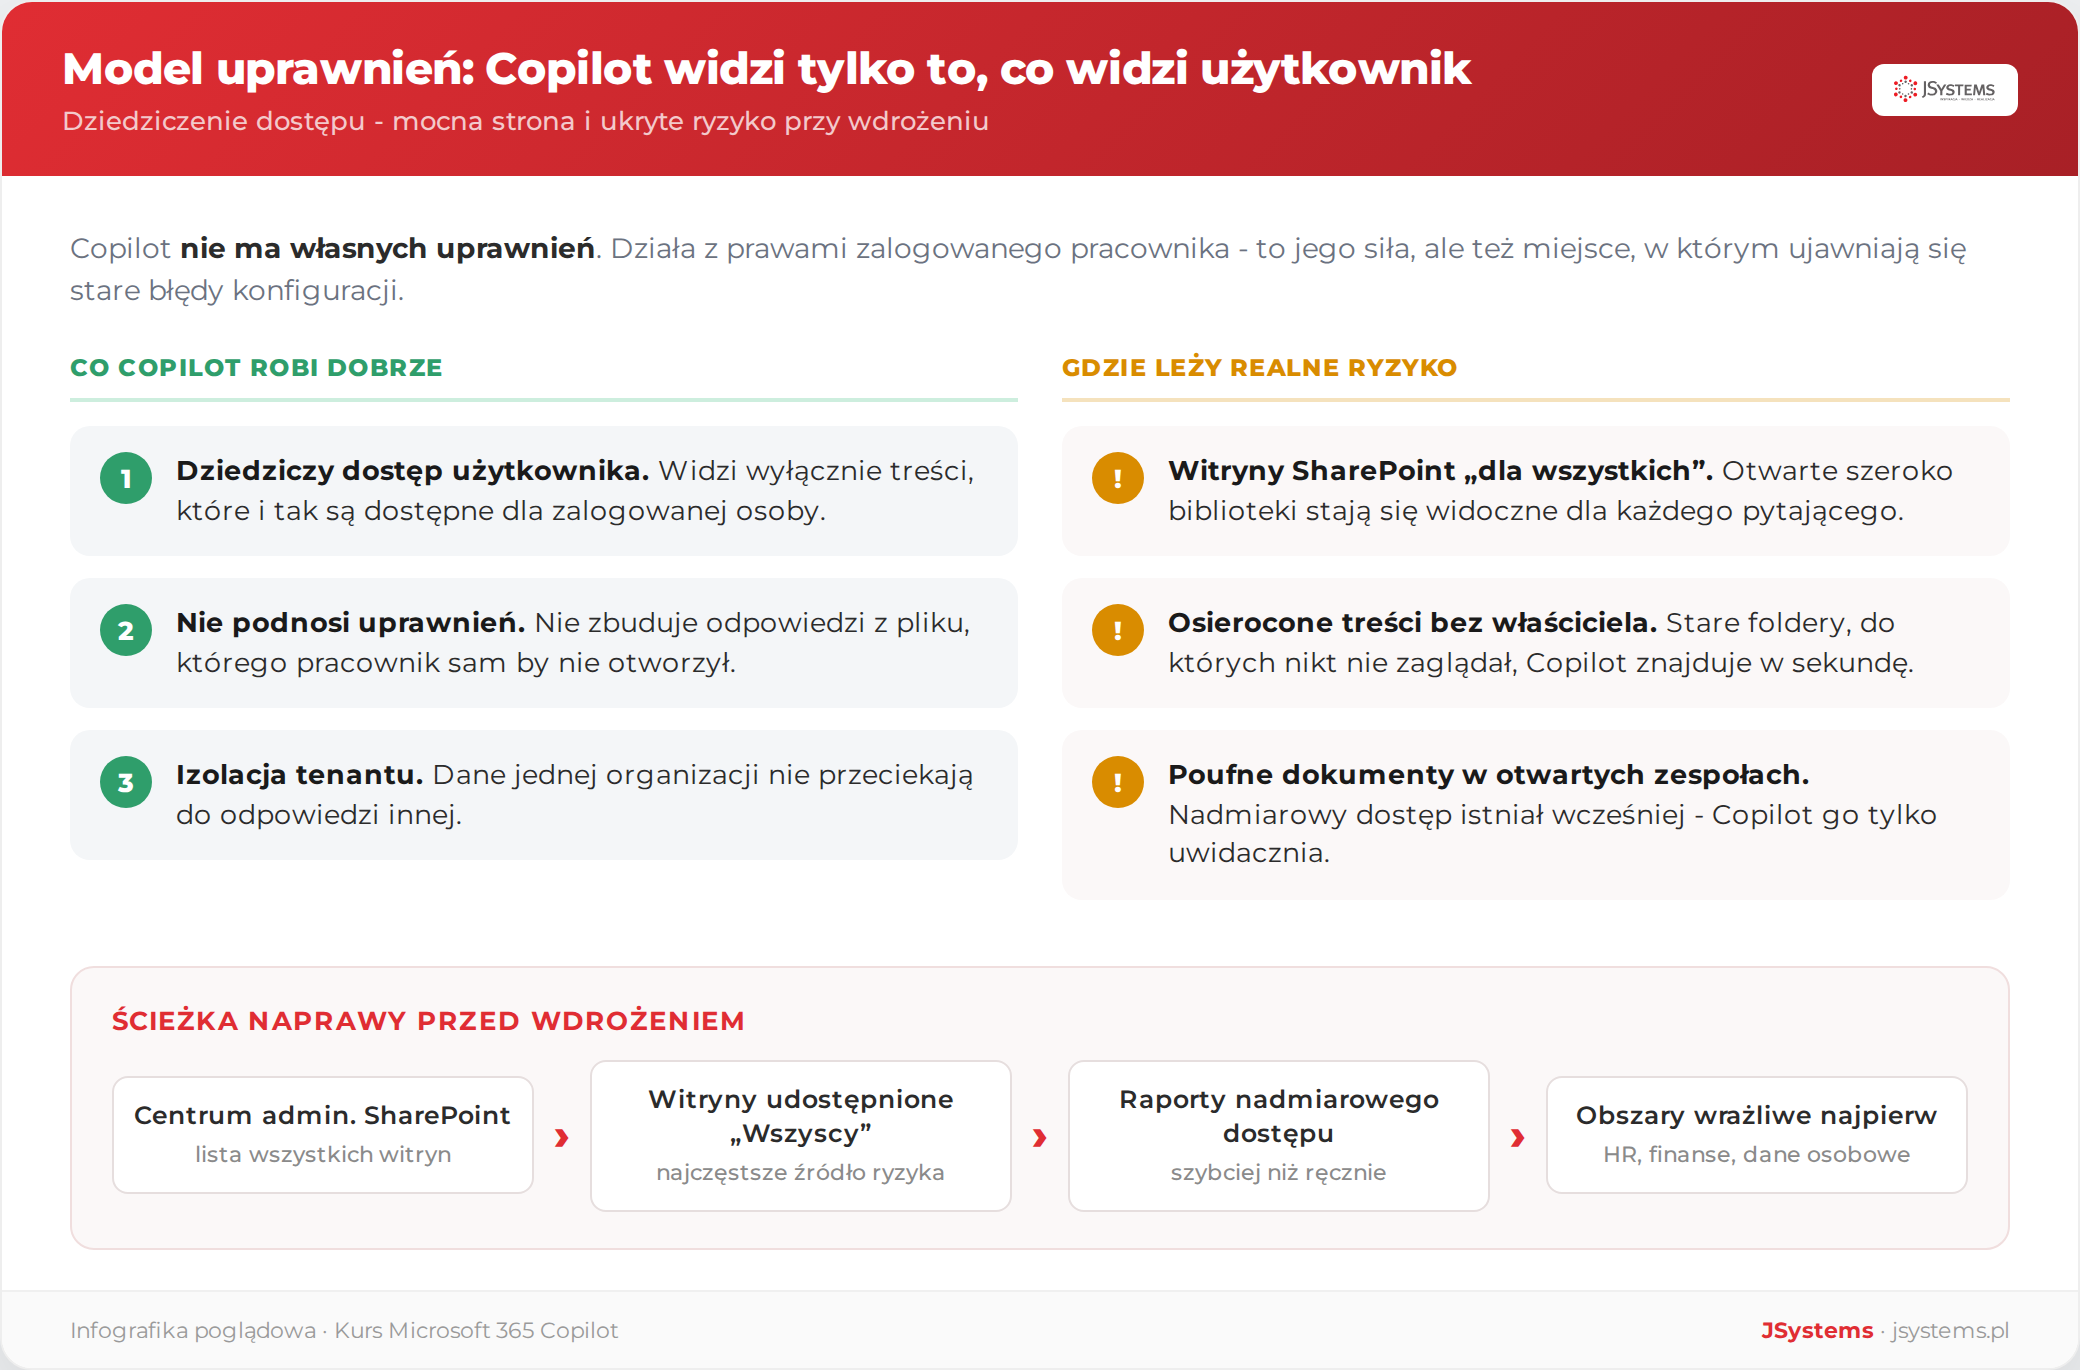Click the JSystems logo in the header
The image size is (2080, 1370).
pos(1944,90)
